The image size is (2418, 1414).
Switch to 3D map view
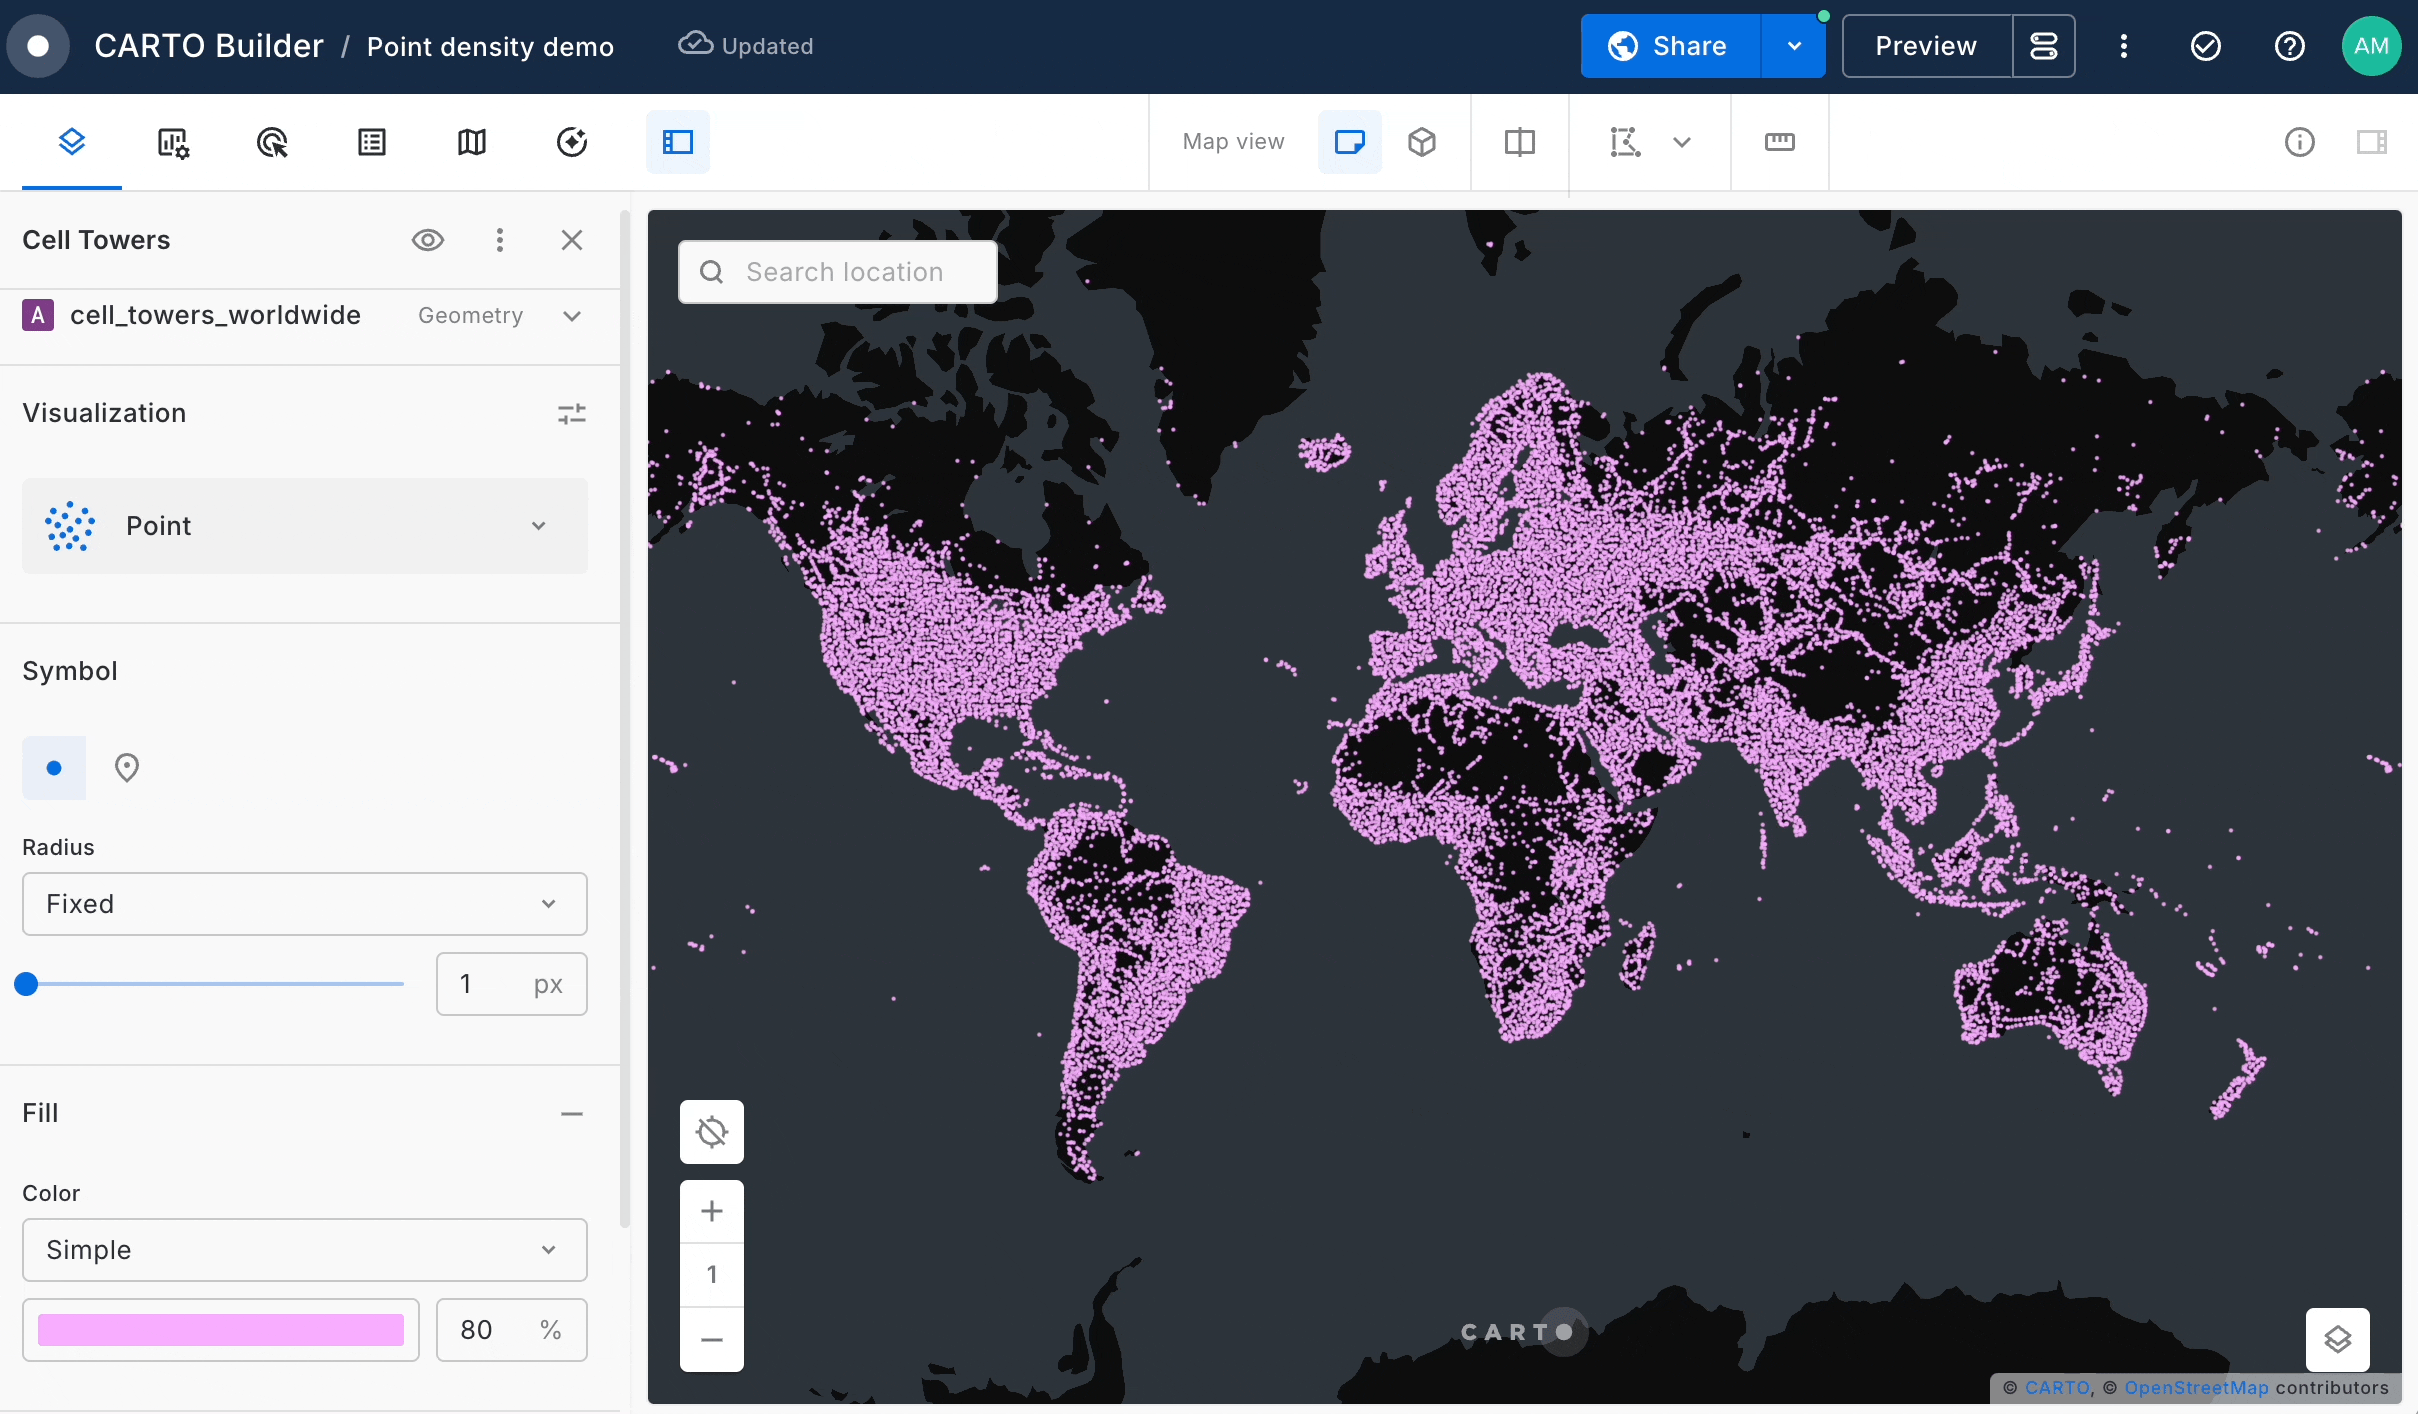[x=1422, y=142]
